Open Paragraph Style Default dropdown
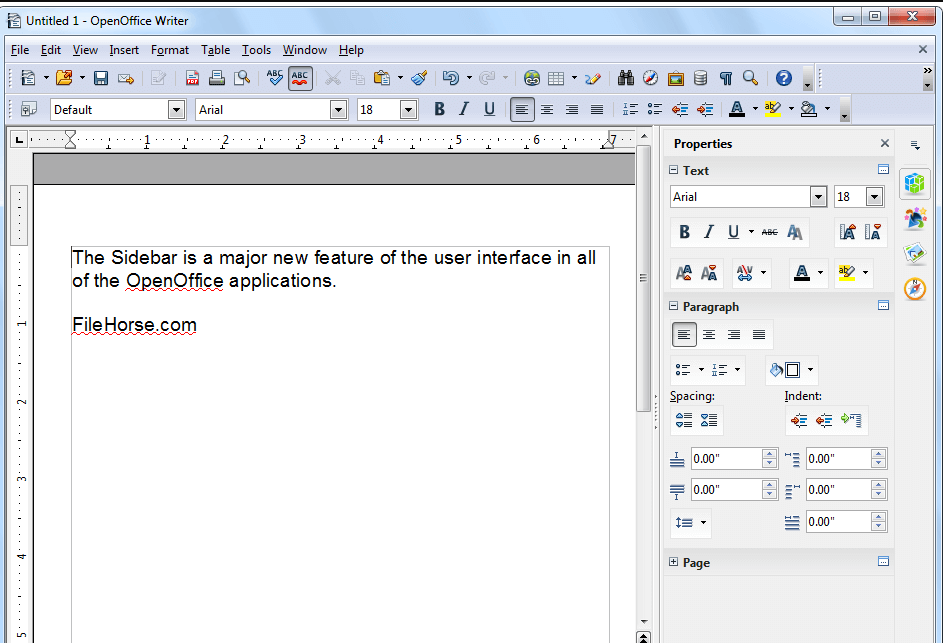This screenshot has width=943, height=643. pyautogui.click(x=176, y=109)
